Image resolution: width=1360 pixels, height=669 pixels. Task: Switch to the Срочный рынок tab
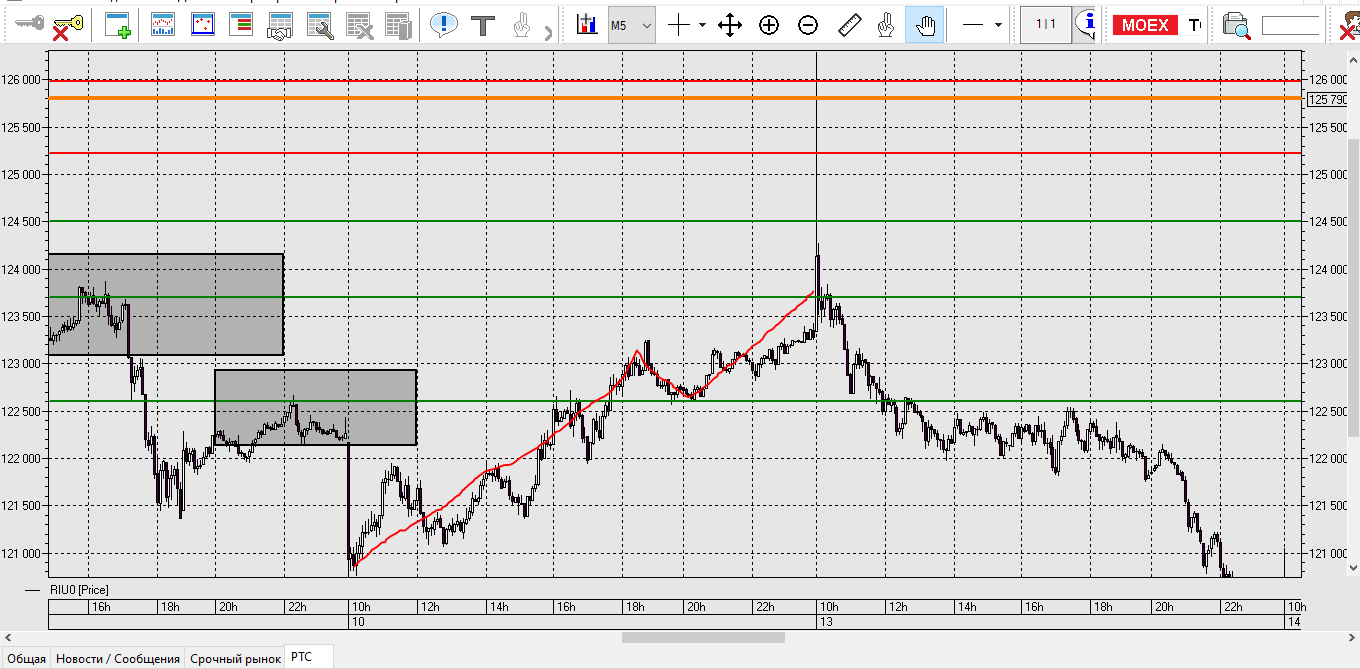pyautogui.click(x=236, y=659)
